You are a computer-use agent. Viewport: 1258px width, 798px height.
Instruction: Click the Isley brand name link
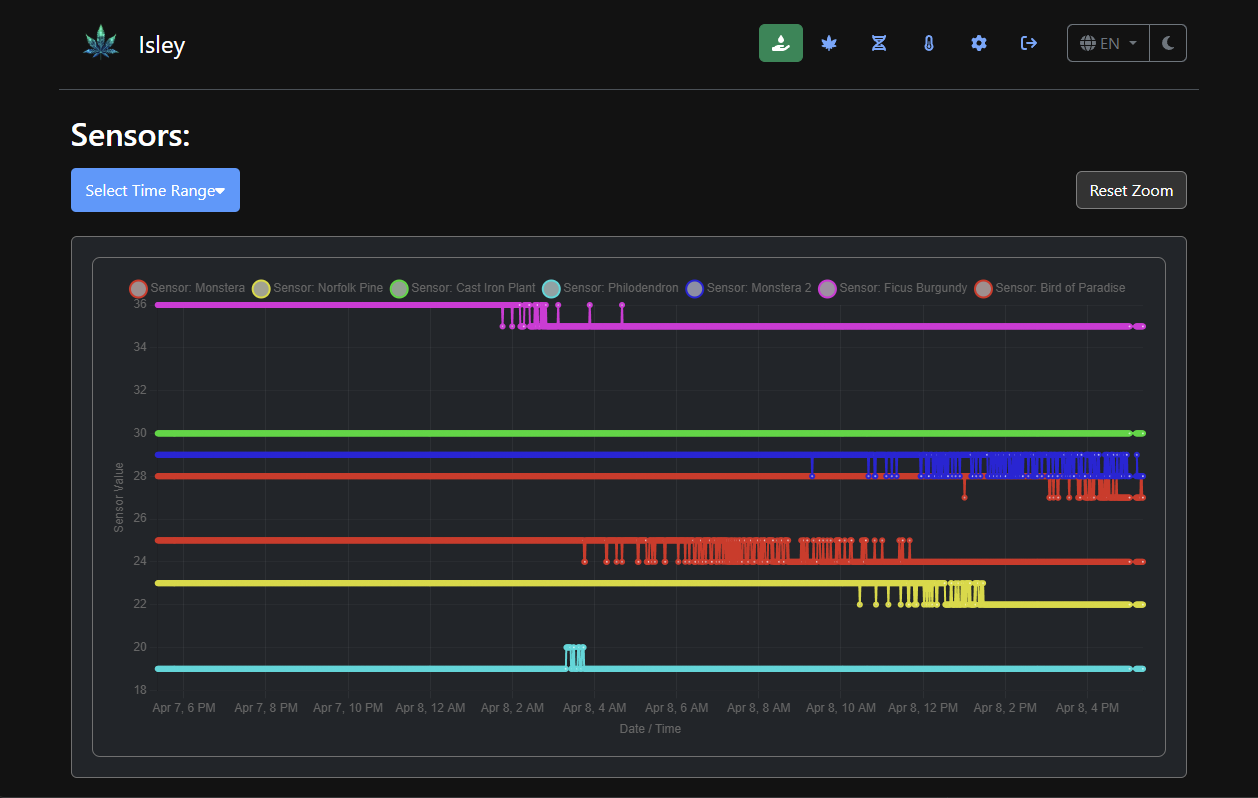click(162, 45)
